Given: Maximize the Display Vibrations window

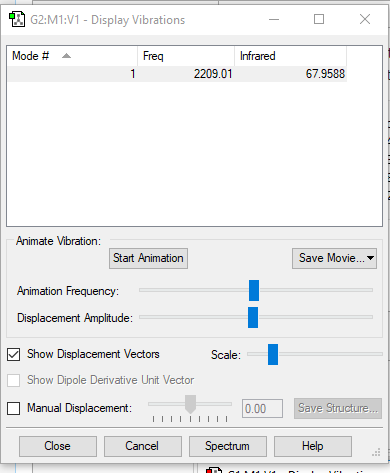Looking at the screenshot, I should (319, 19).
